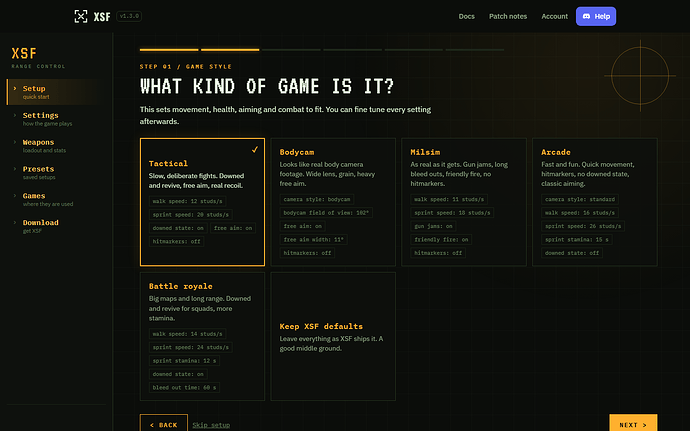Open Games in sidebar

[55, 199]
